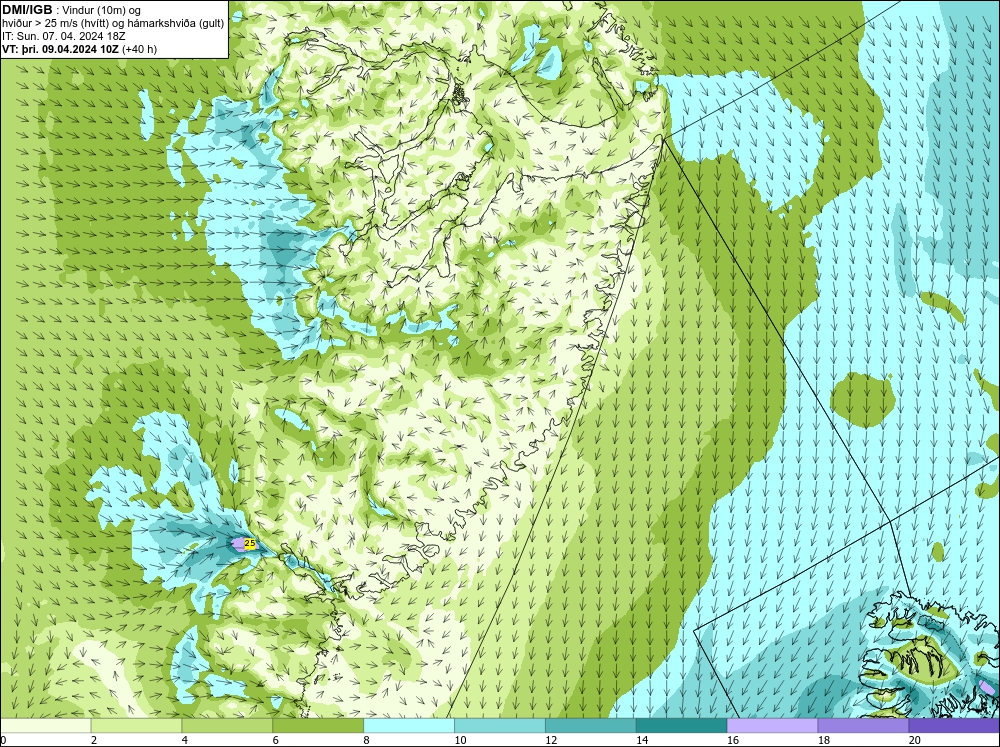Select the 6–8 m/s dark green legend swatch
Screen dimensions: 1000x747
click(x=318, y=725)
